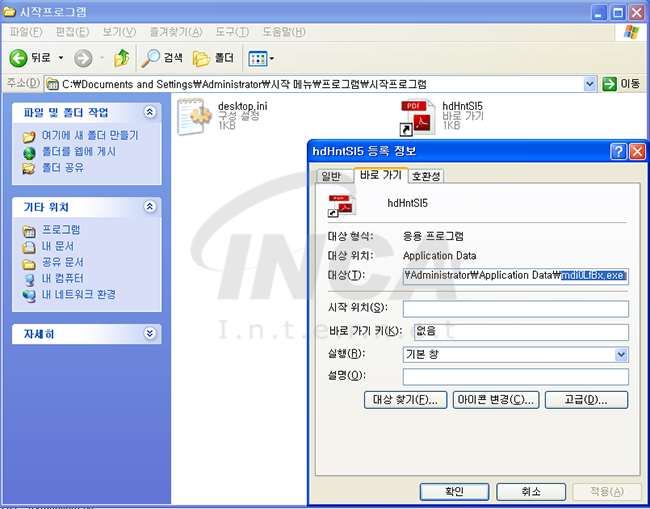Image resolution: width=650 pixels, height=509 pixels.
Task: Click the 뒤로 label in the toolbar
Action: tap(41, 58)
